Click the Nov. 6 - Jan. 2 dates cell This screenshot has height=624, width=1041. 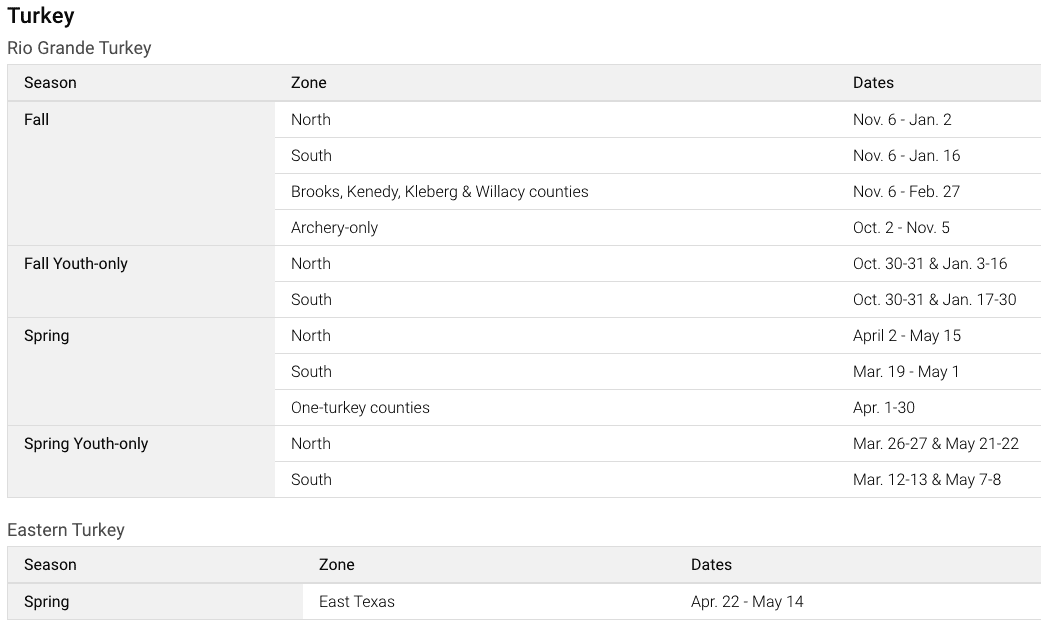click(x=902, y=120)
